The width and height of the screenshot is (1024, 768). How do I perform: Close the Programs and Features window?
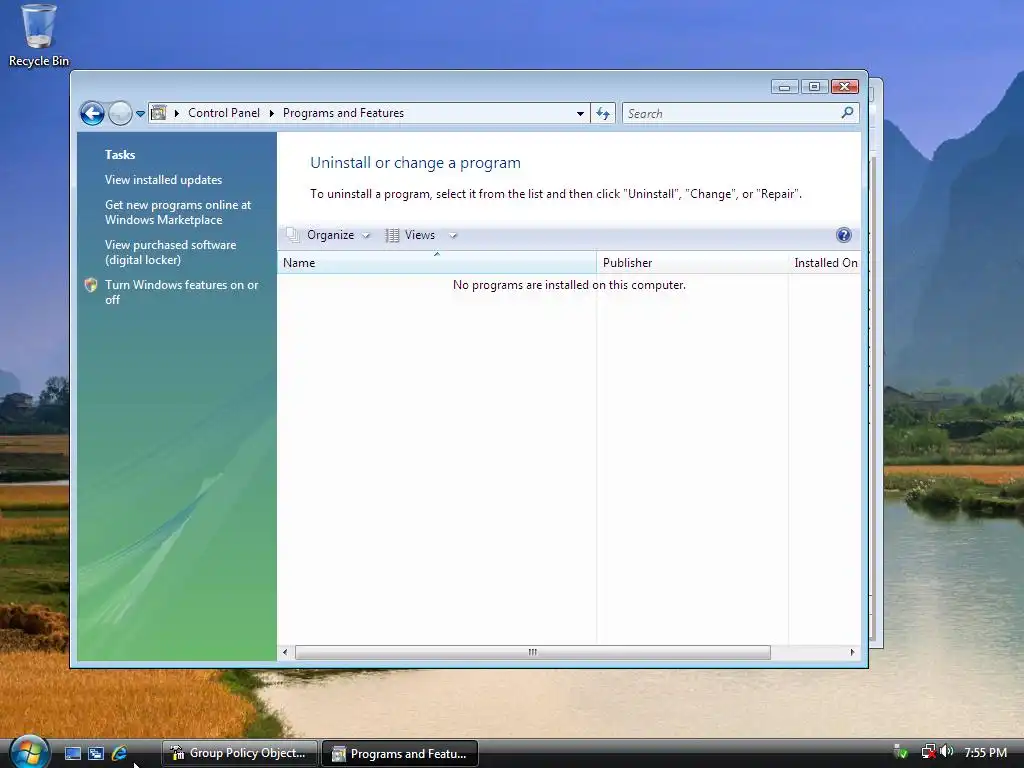pos(845,87)
